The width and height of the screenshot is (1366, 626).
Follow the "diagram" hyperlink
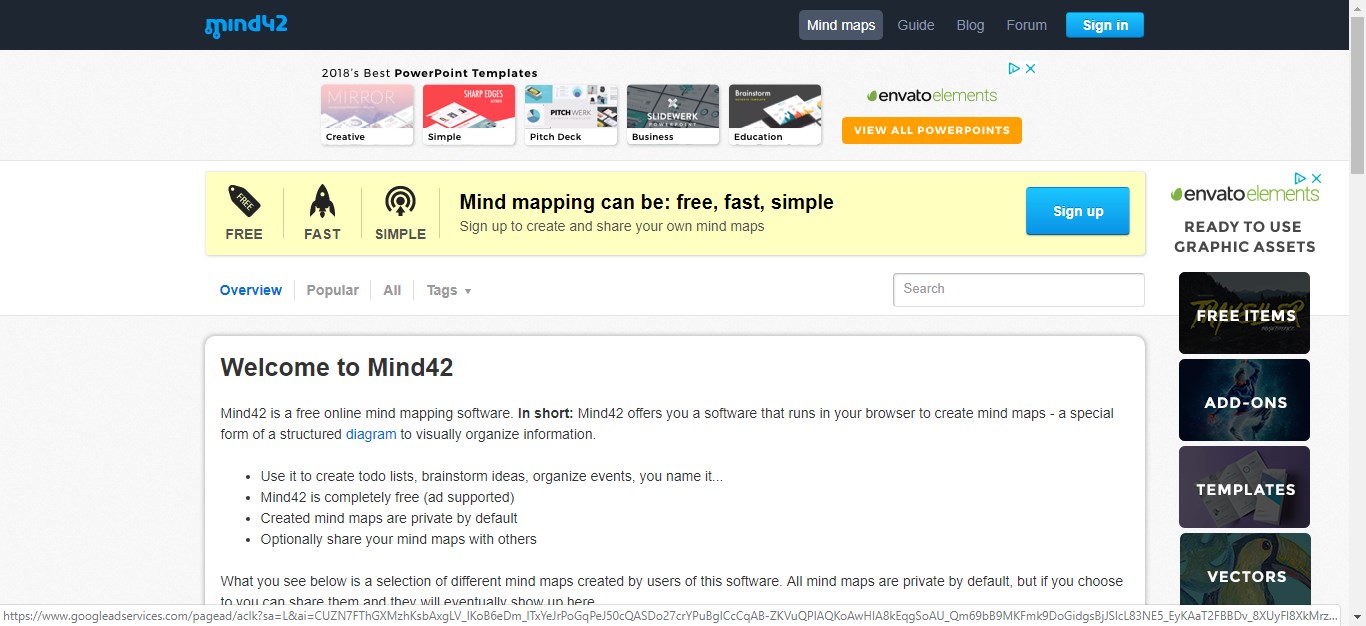371,434
